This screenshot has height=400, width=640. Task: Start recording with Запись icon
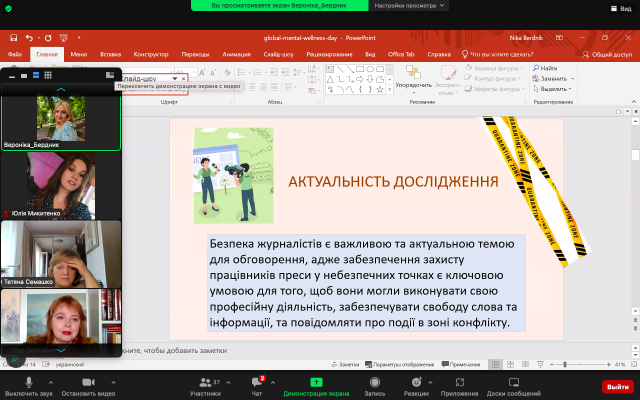coord(374,381)
